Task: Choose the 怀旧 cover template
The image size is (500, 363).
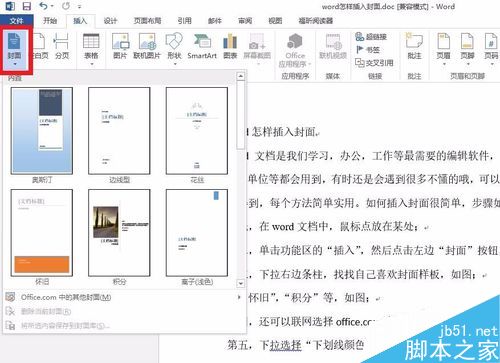Action: click(42, 233)
